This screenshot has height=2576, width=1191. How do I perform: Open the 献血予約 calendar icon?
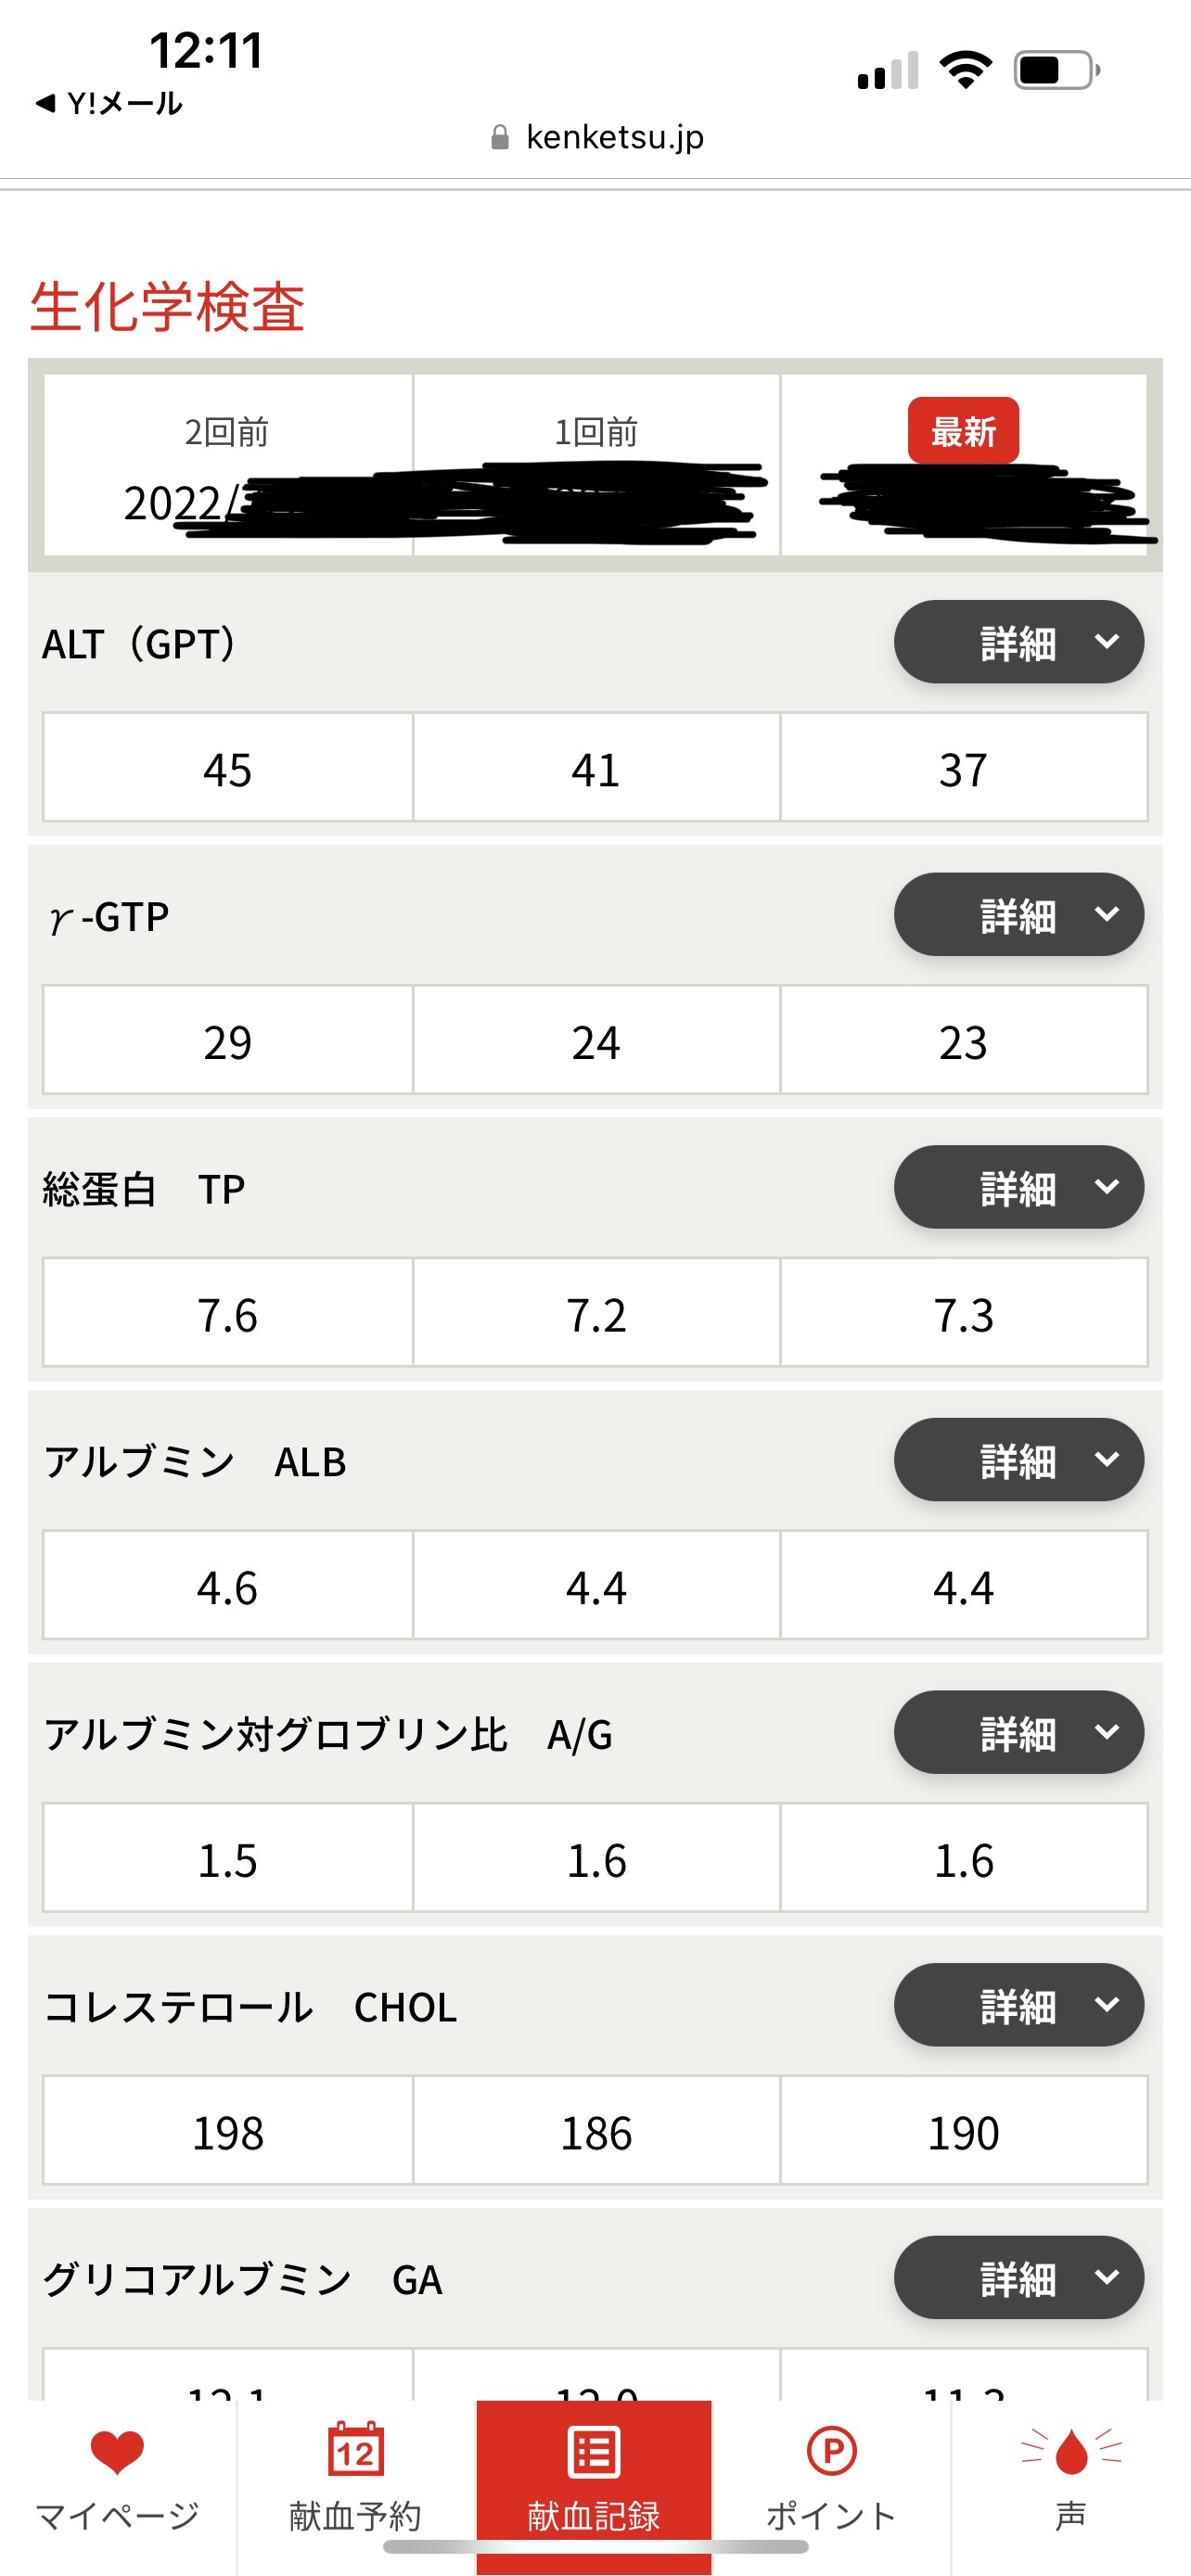pyautogui.click(x=355, y=2451)
